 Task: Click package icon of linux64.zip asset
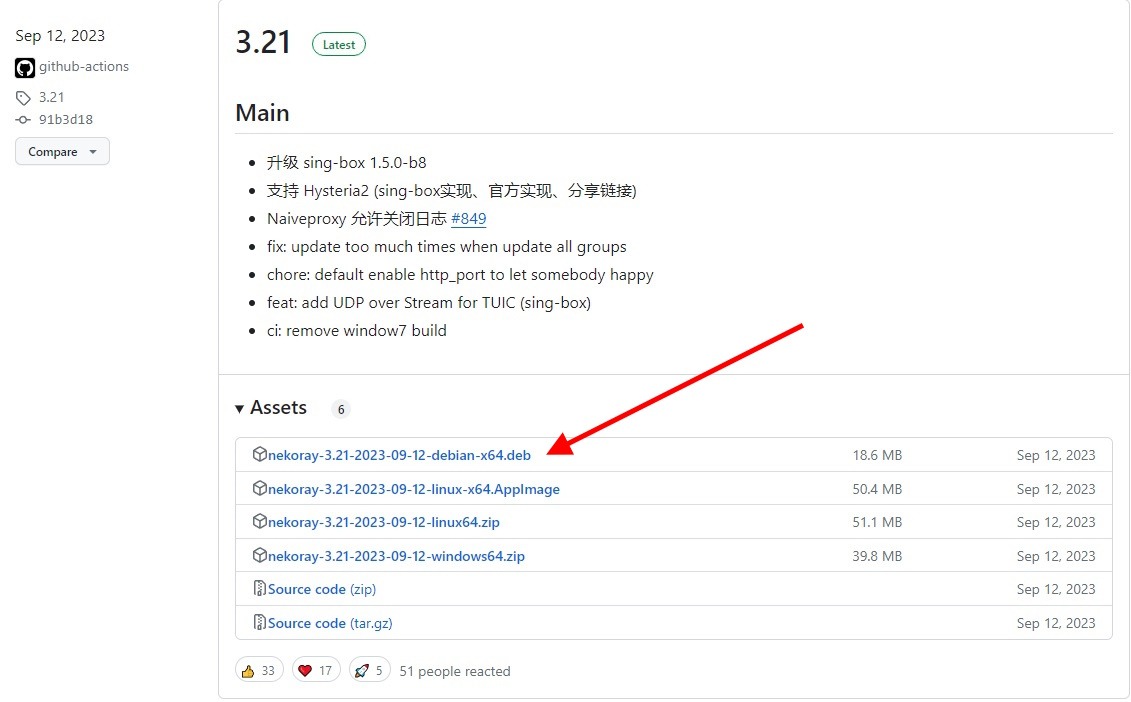[x=260, y=521]
